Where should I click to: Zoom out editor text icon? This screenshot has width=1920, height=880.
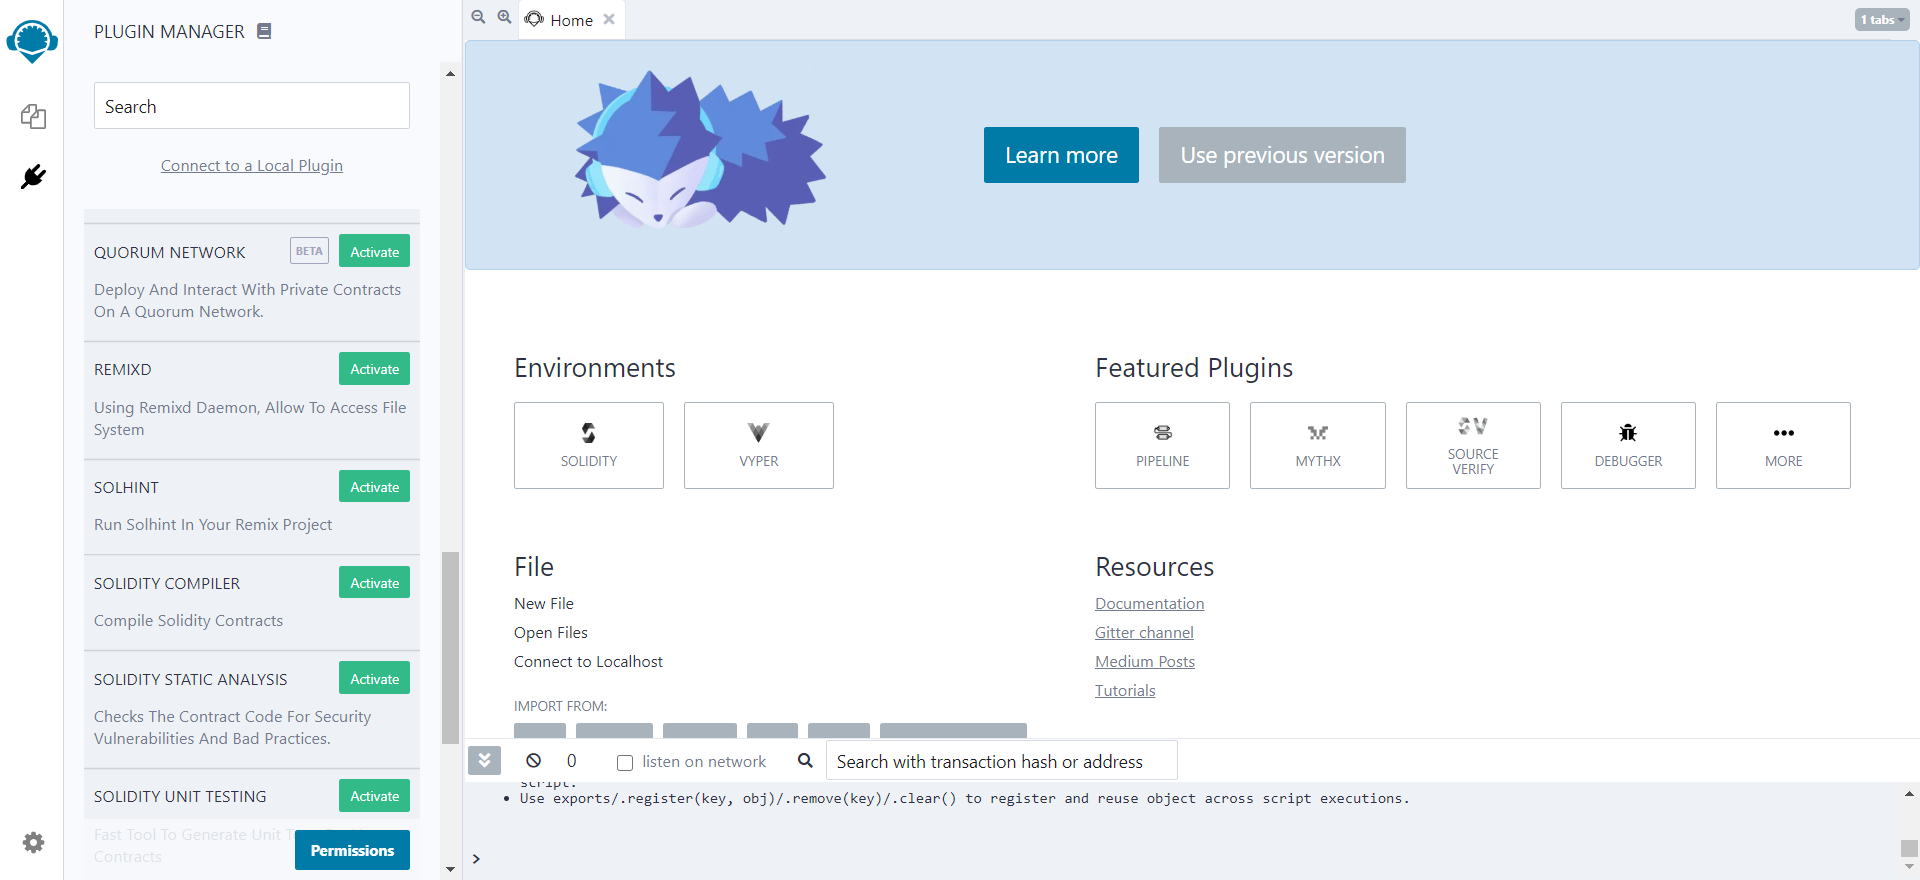tap(478, 17)
